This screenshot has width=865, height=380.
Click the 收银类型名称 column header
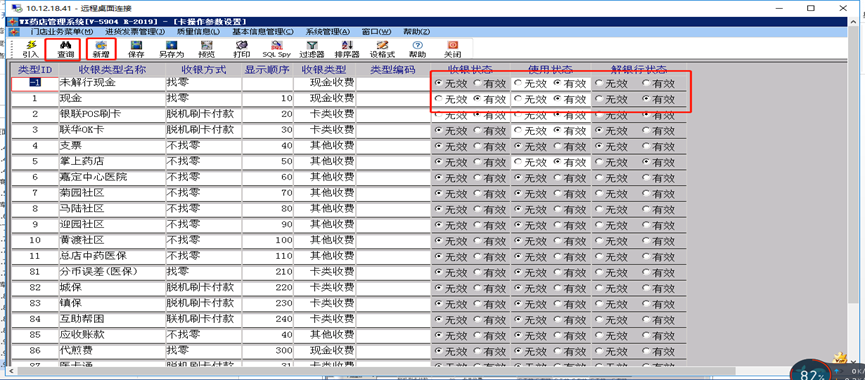111,69
